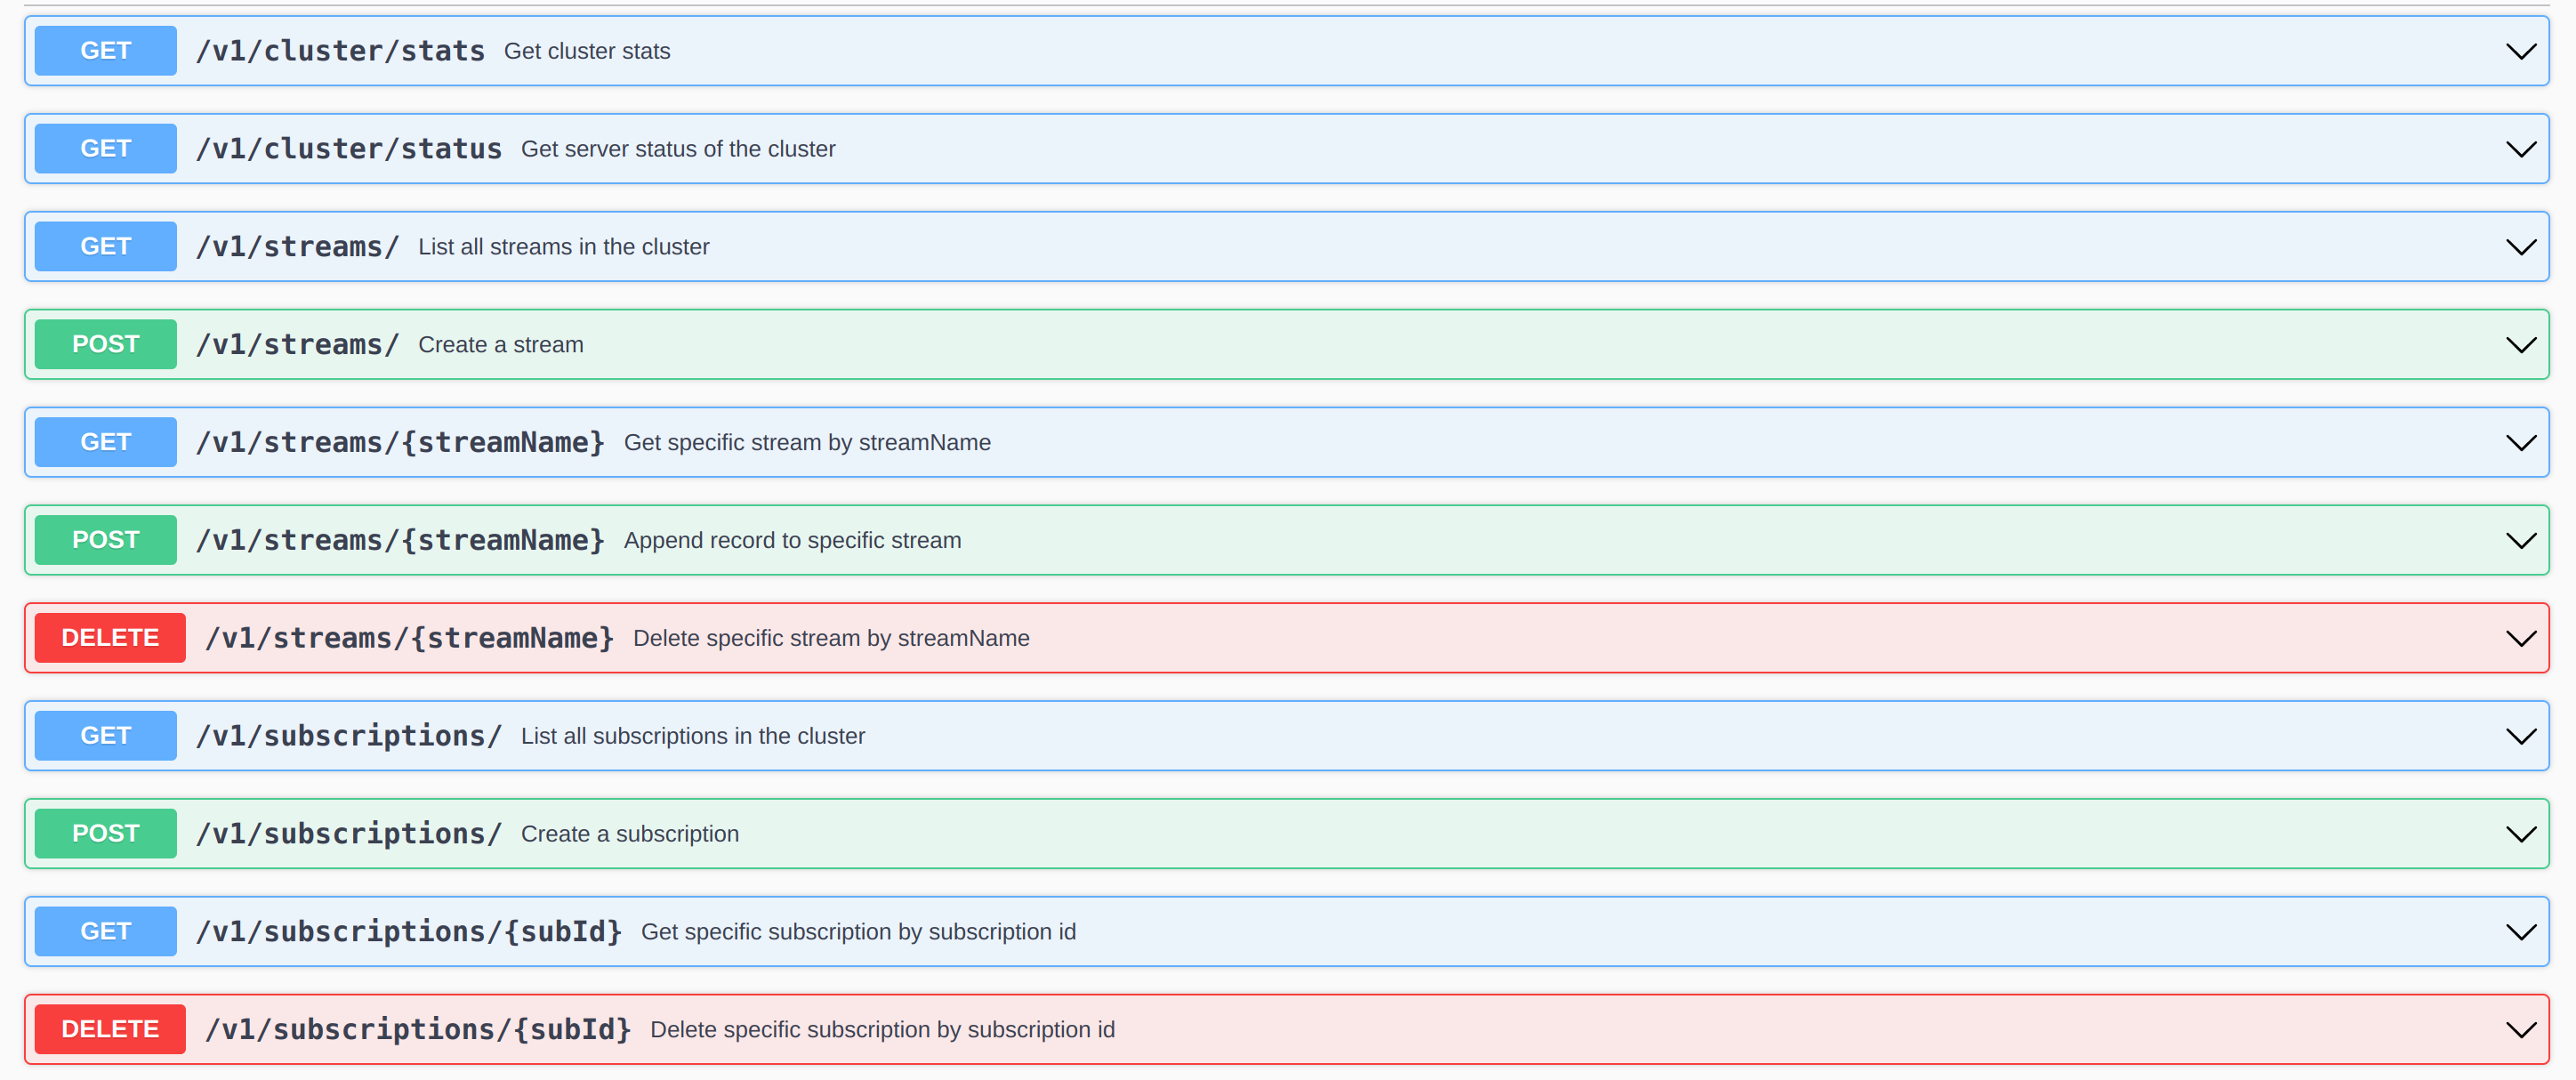Click chevron for List all streams row
The height and width of the screenshot is (1080, 2576).
click(x=2520, y=247)
